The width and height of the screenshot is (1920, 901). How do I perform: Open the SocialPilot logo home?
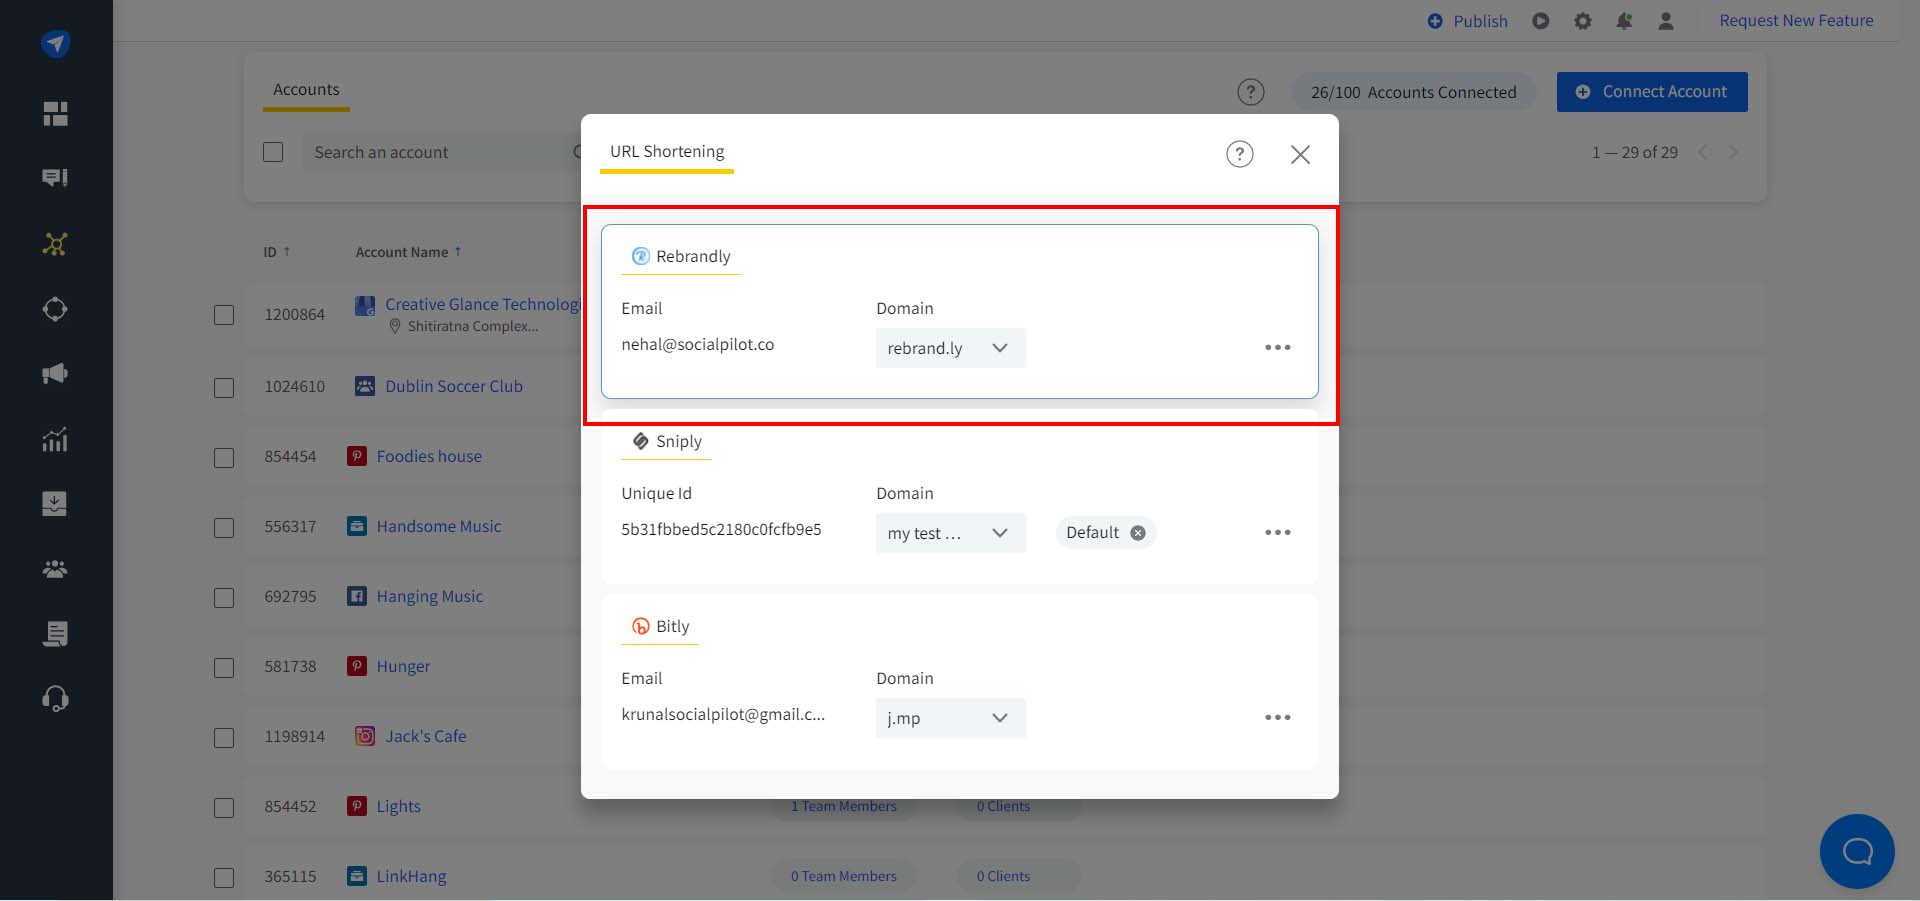click(x=55, y=43)
